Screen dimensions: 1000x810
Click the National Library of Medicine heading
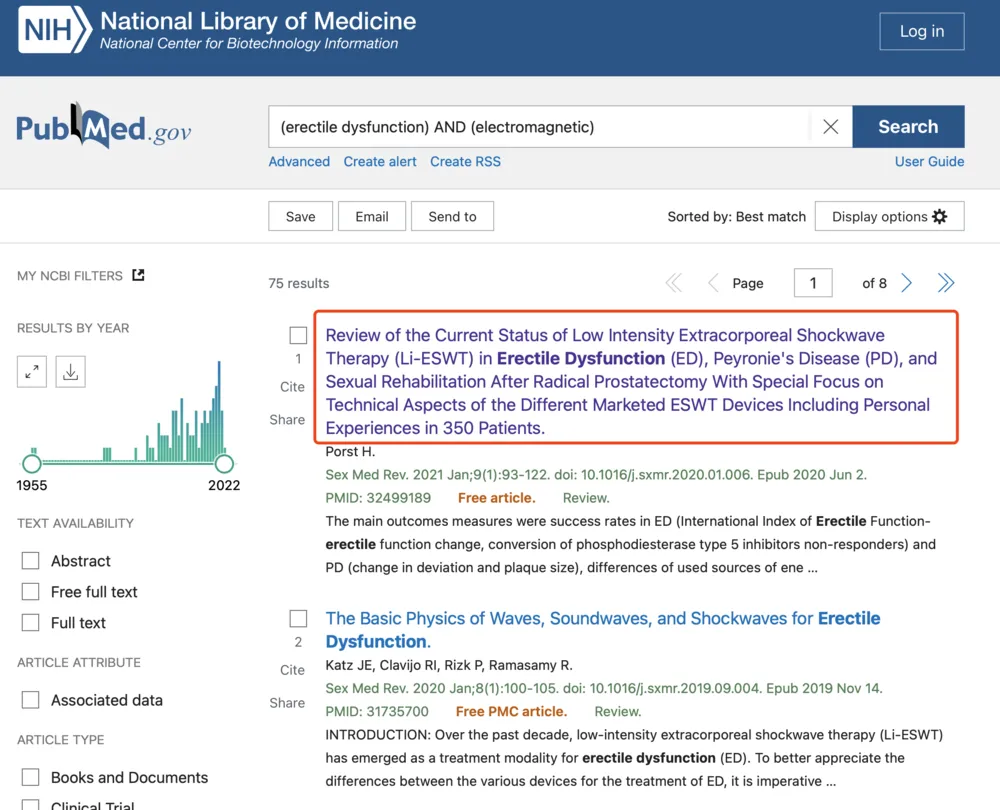tap(258, 21)
